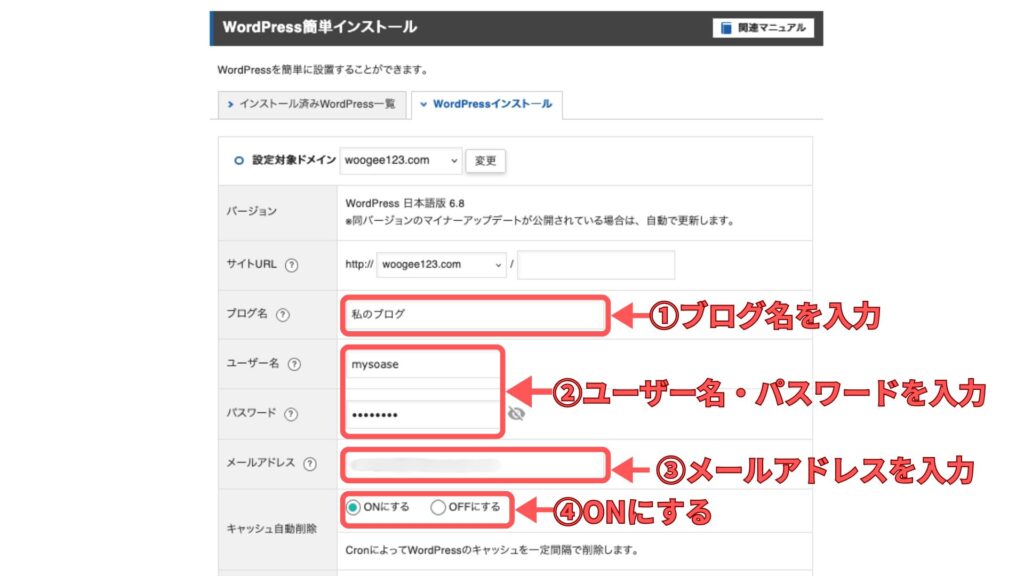1024x576 pixels.
Task: Click the ブログ名 input field
Action: (475, 315)
